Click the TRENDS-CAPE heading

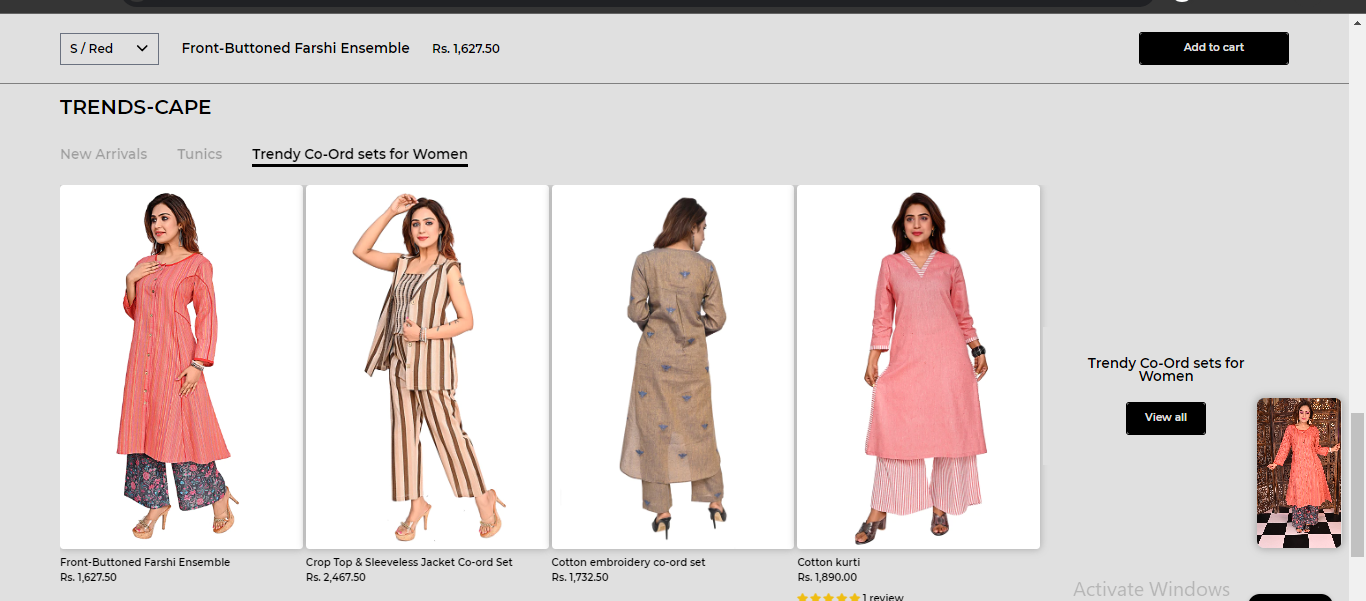(x=135, y=107)
